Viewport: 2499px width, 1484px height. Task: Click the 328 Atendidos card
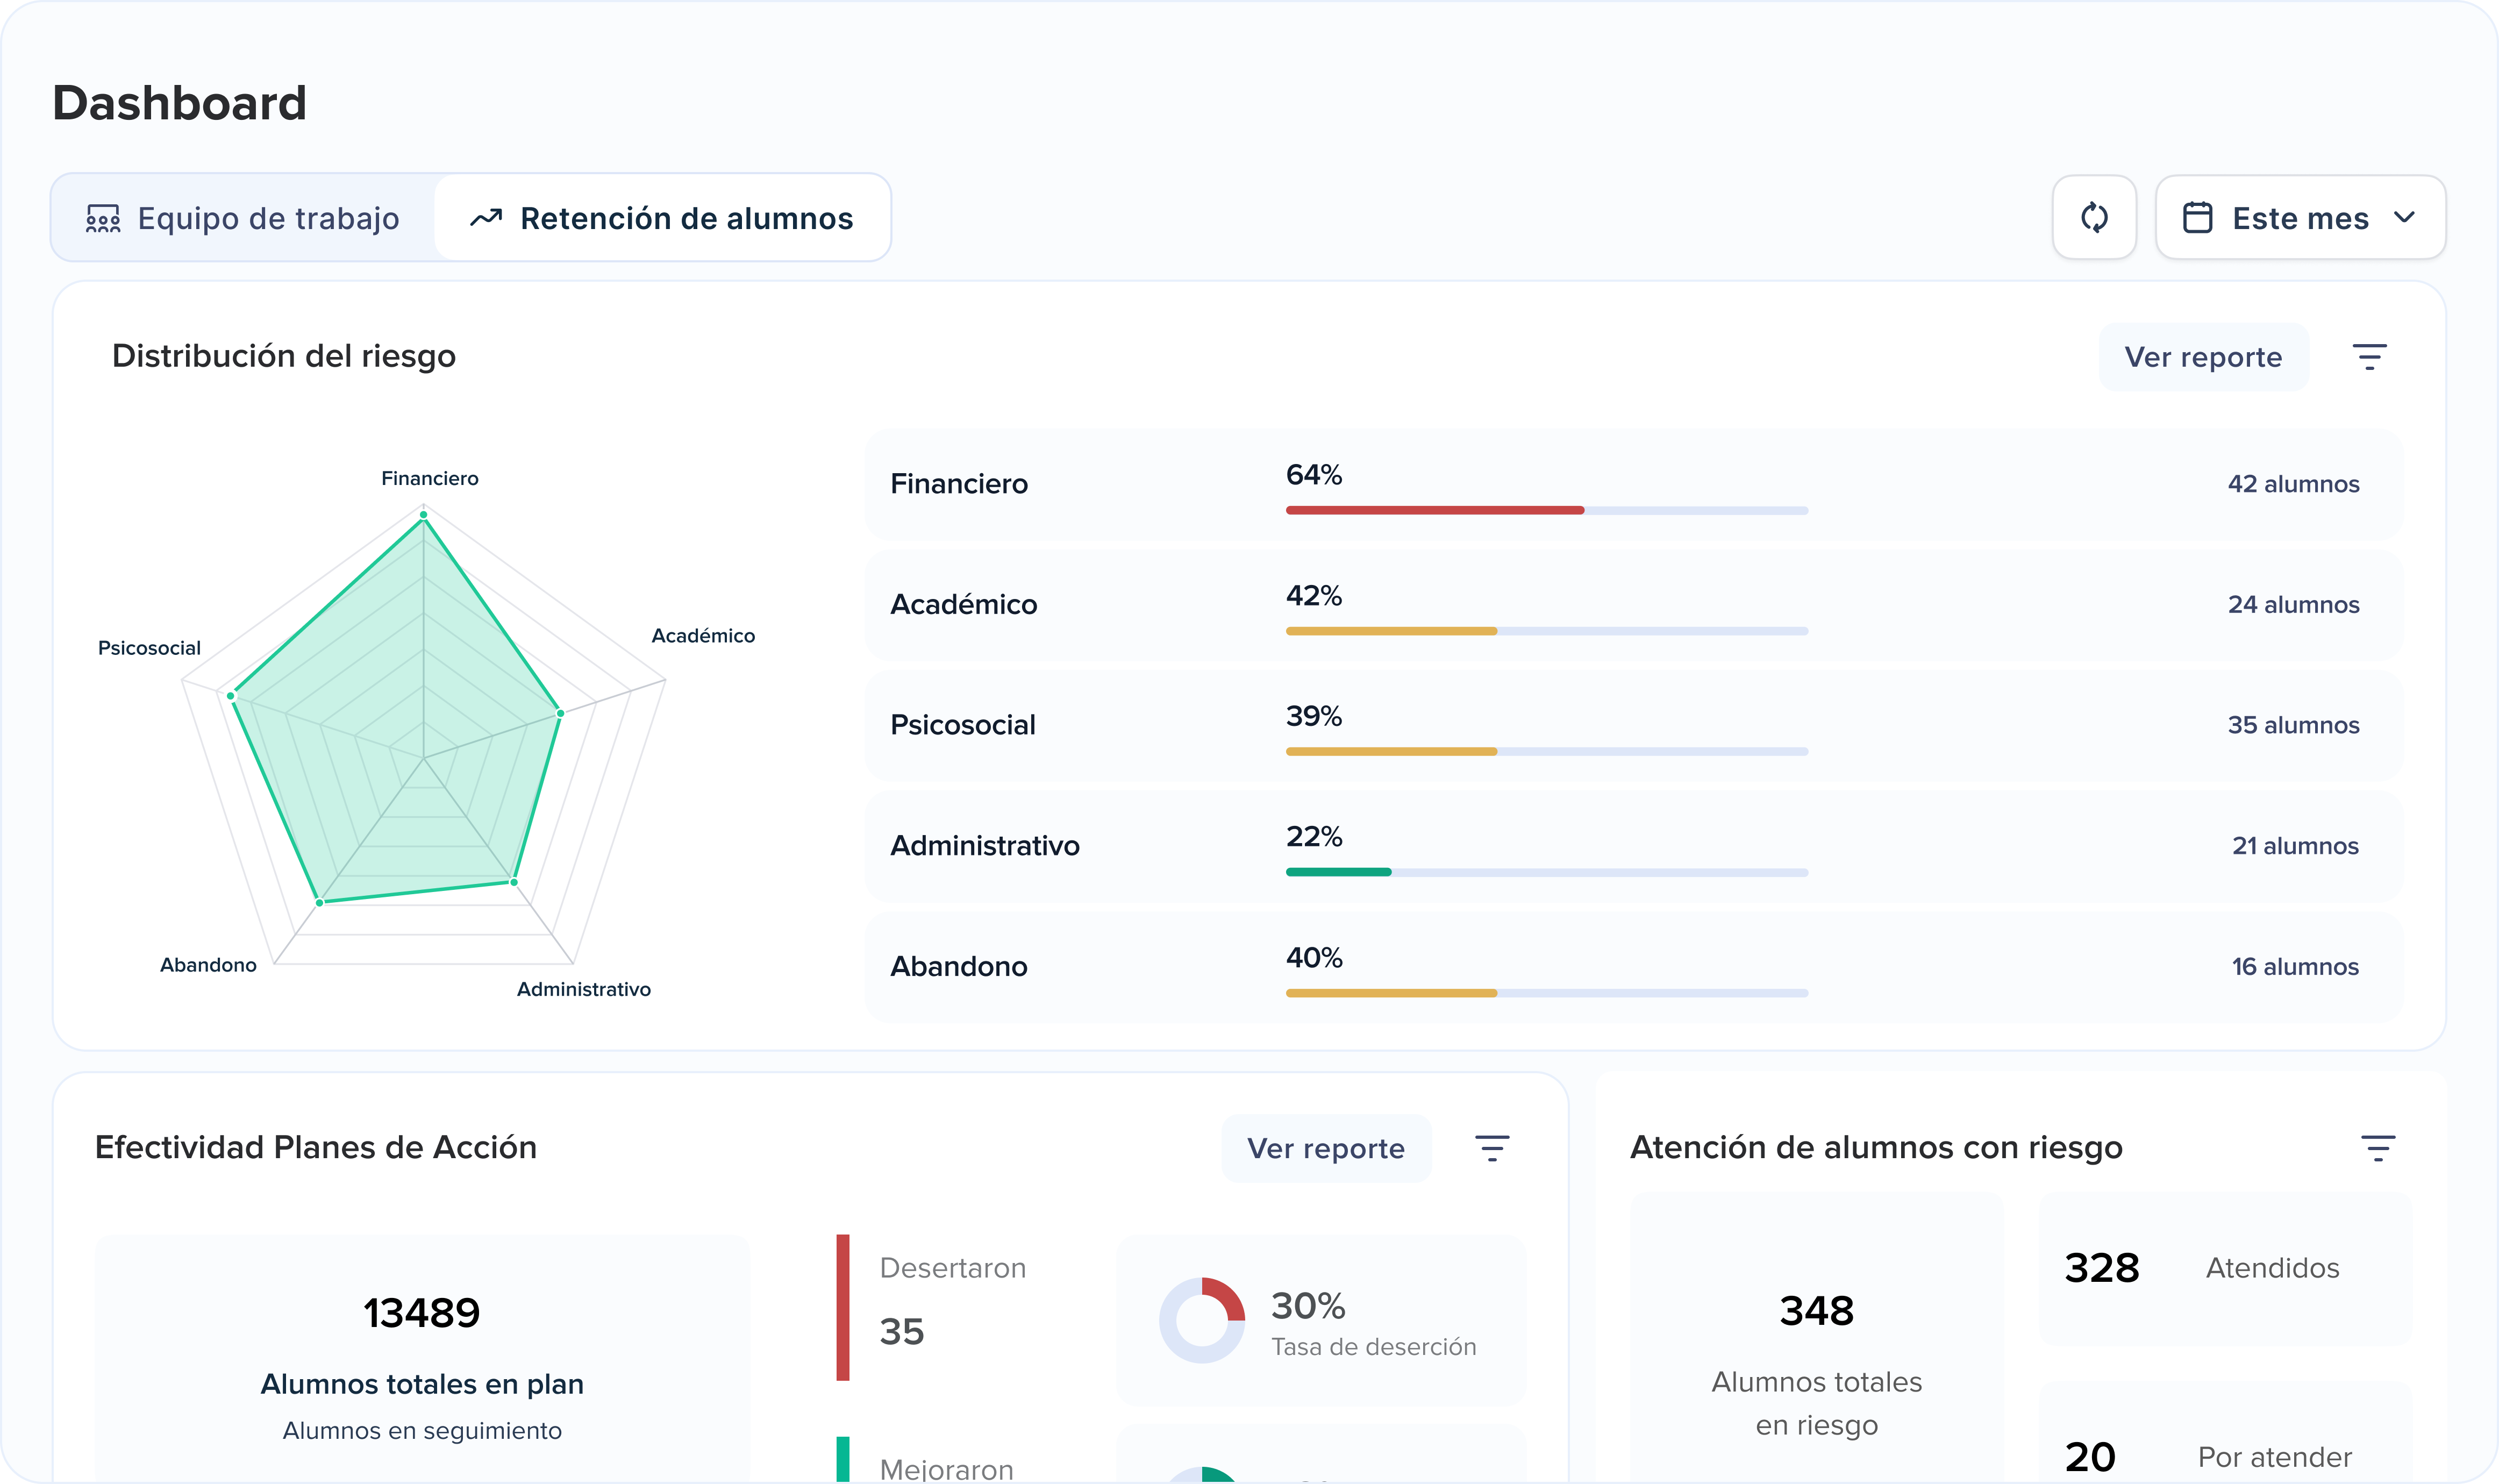tap(2226, 1268)
